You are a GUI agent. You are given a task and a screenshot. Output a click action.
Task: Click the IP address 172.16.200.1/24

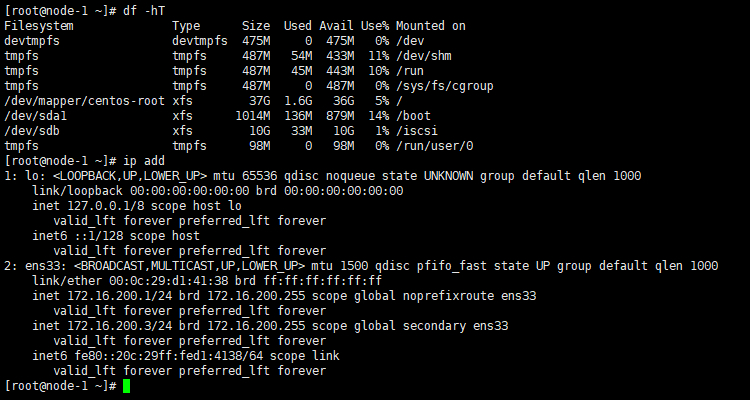coord(114,295)
